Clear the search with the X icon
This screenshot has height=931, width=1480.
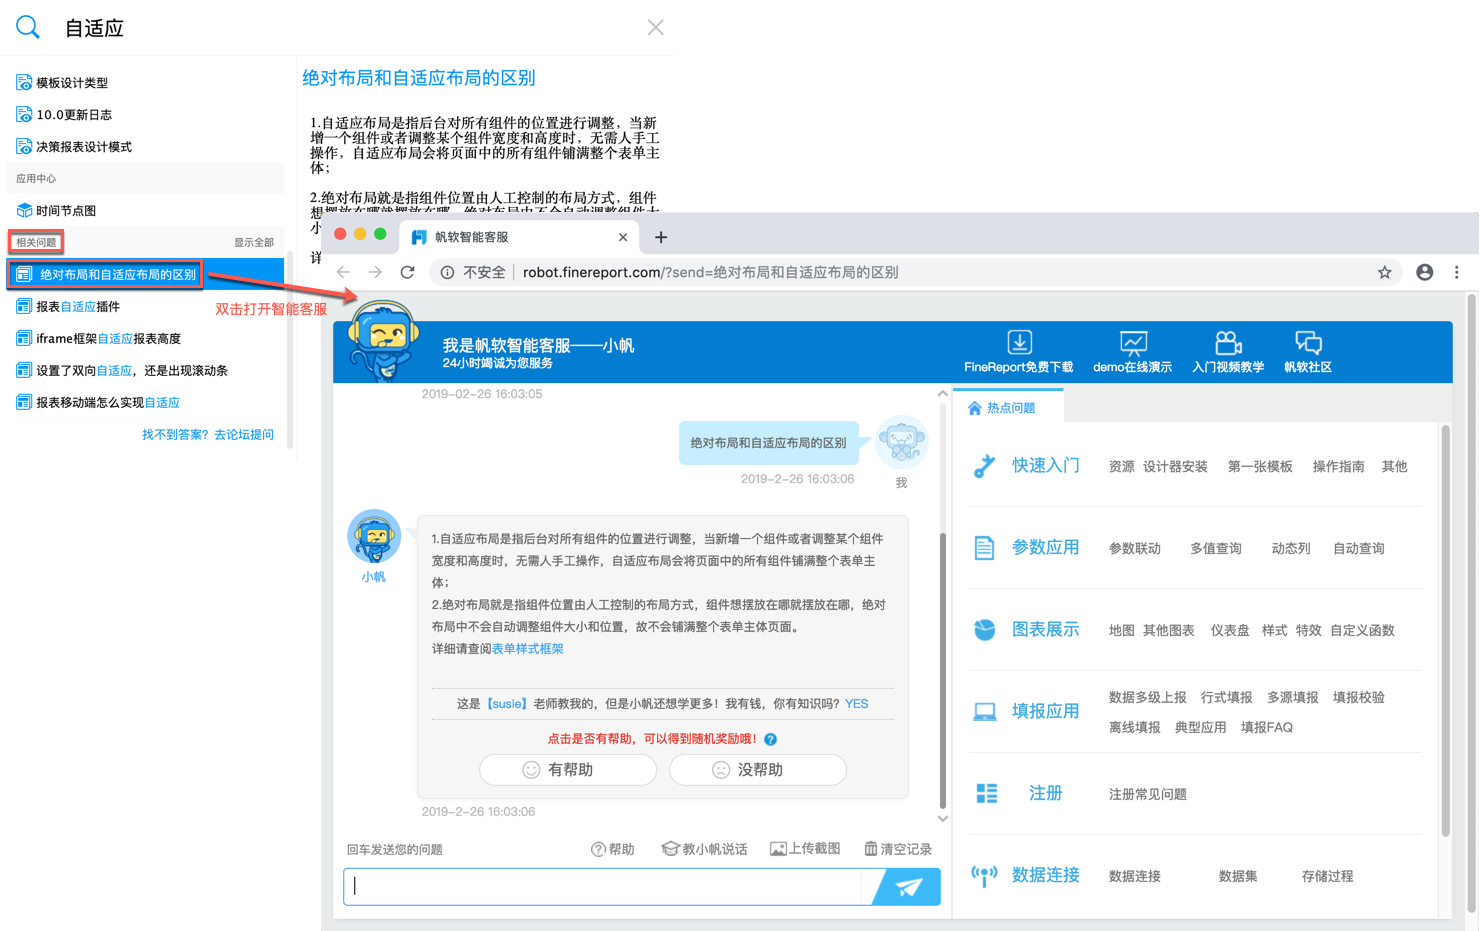pyautogui.click(x=655, y=27)
